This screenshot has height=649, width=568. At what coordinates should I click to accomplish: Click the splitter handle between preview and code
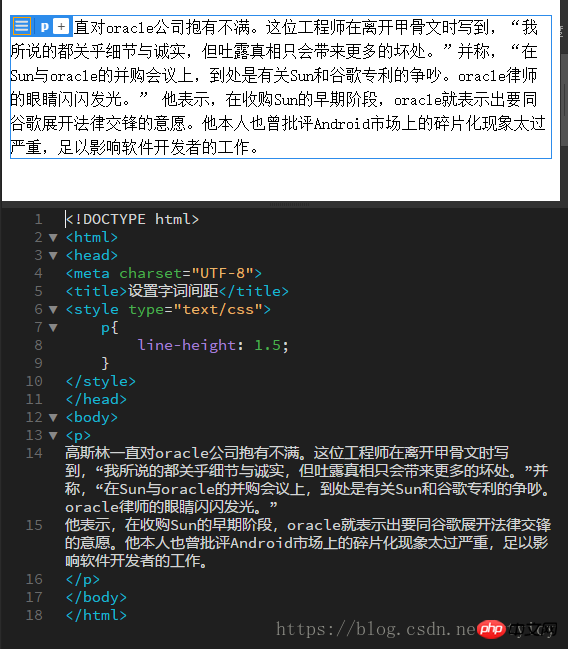289,204
